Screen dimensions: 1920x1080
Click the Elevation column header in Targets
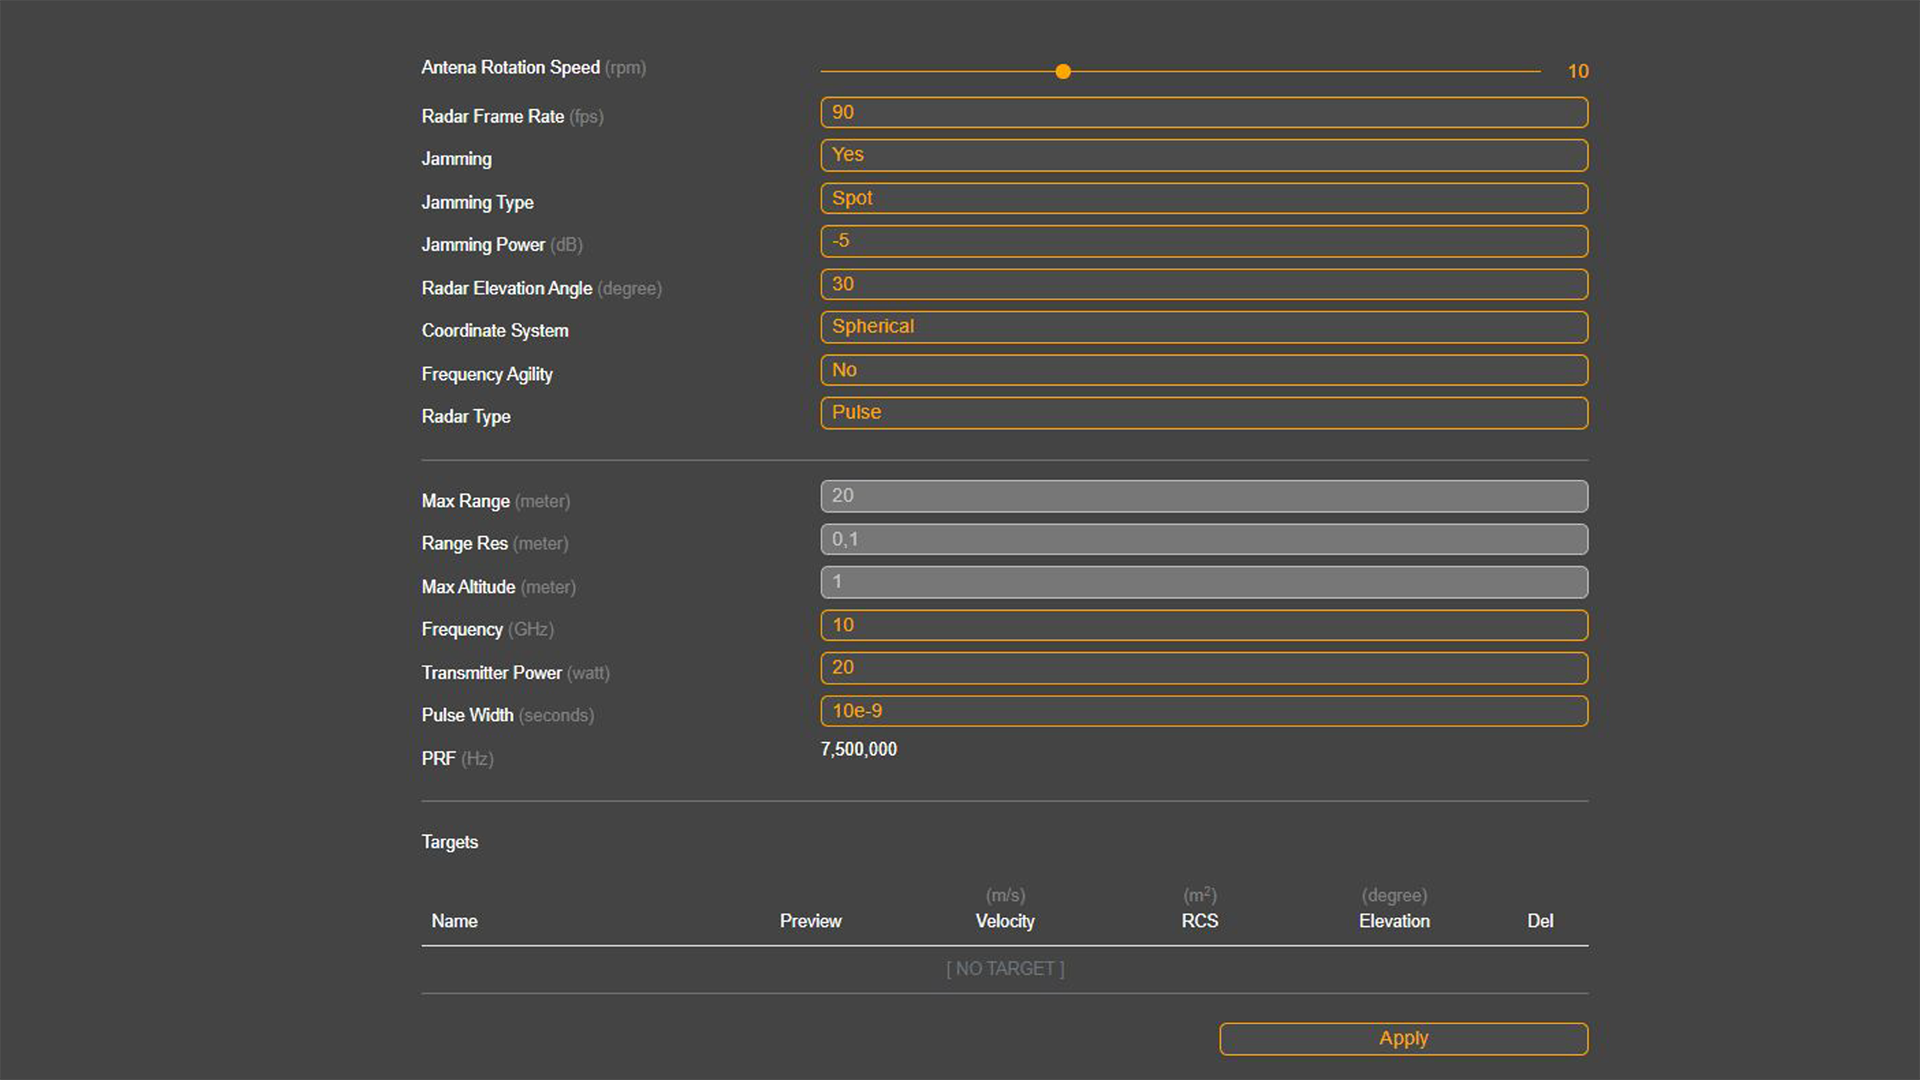[x=1394, y=921]
